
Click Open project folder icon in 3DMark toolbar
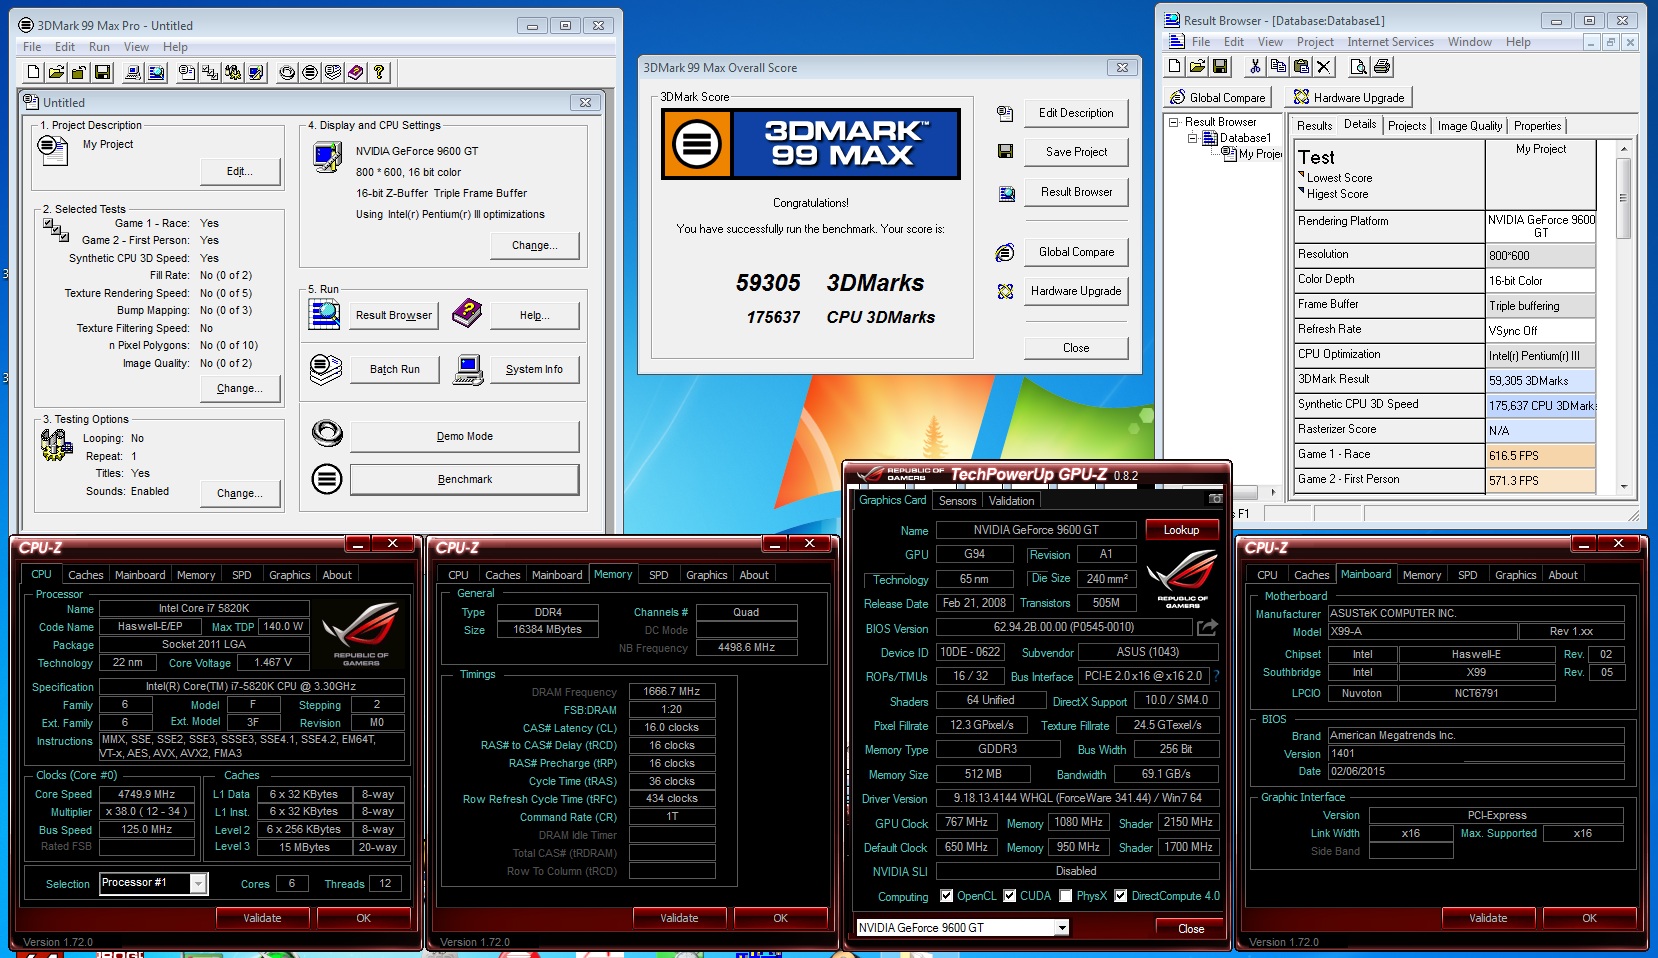[56, 72]
